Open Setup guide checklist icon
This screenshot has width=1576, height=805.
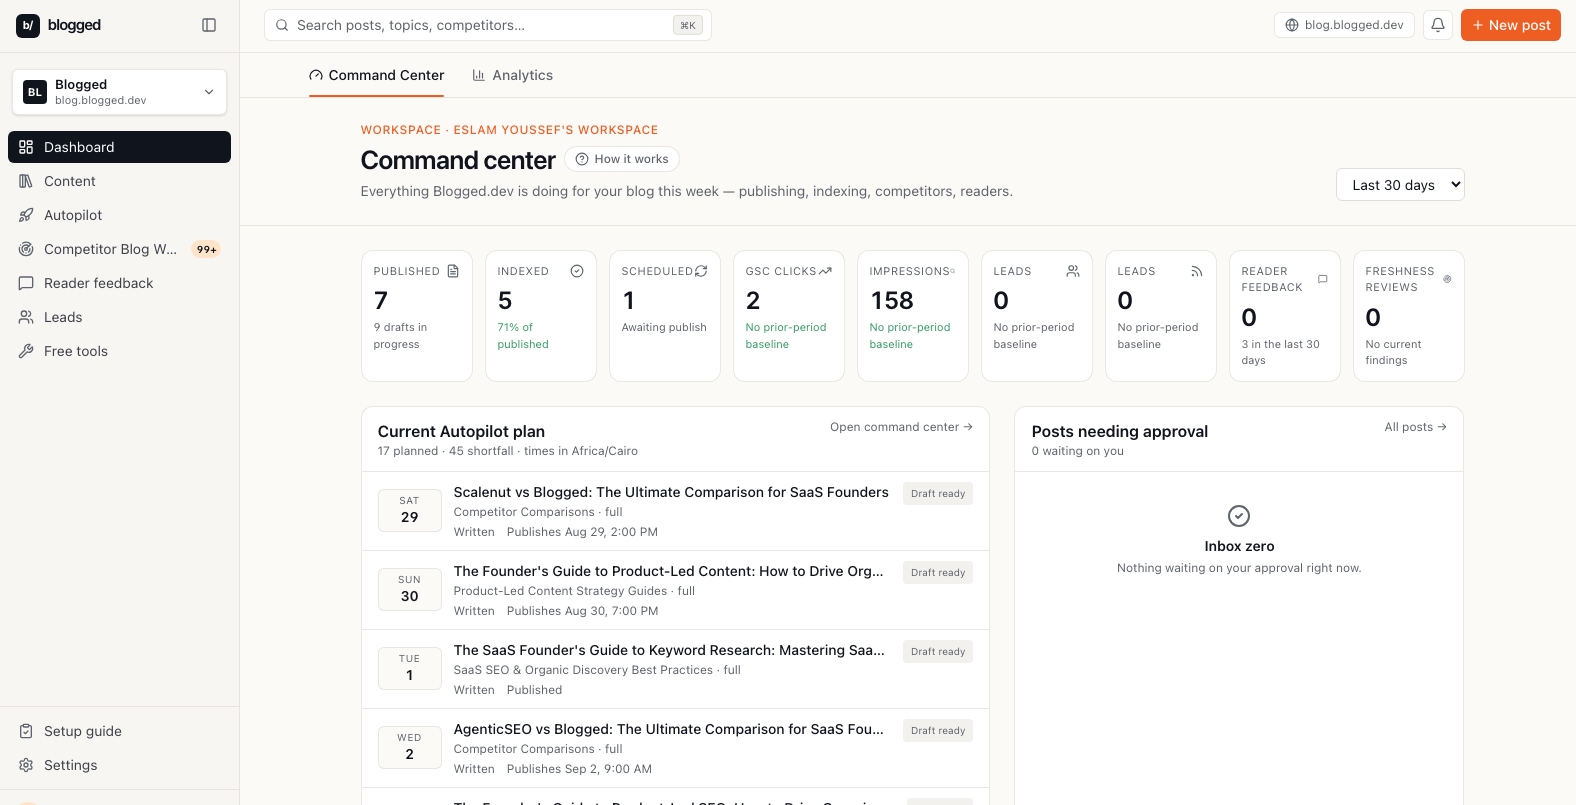pyautogui.click(x=26, y=731)
